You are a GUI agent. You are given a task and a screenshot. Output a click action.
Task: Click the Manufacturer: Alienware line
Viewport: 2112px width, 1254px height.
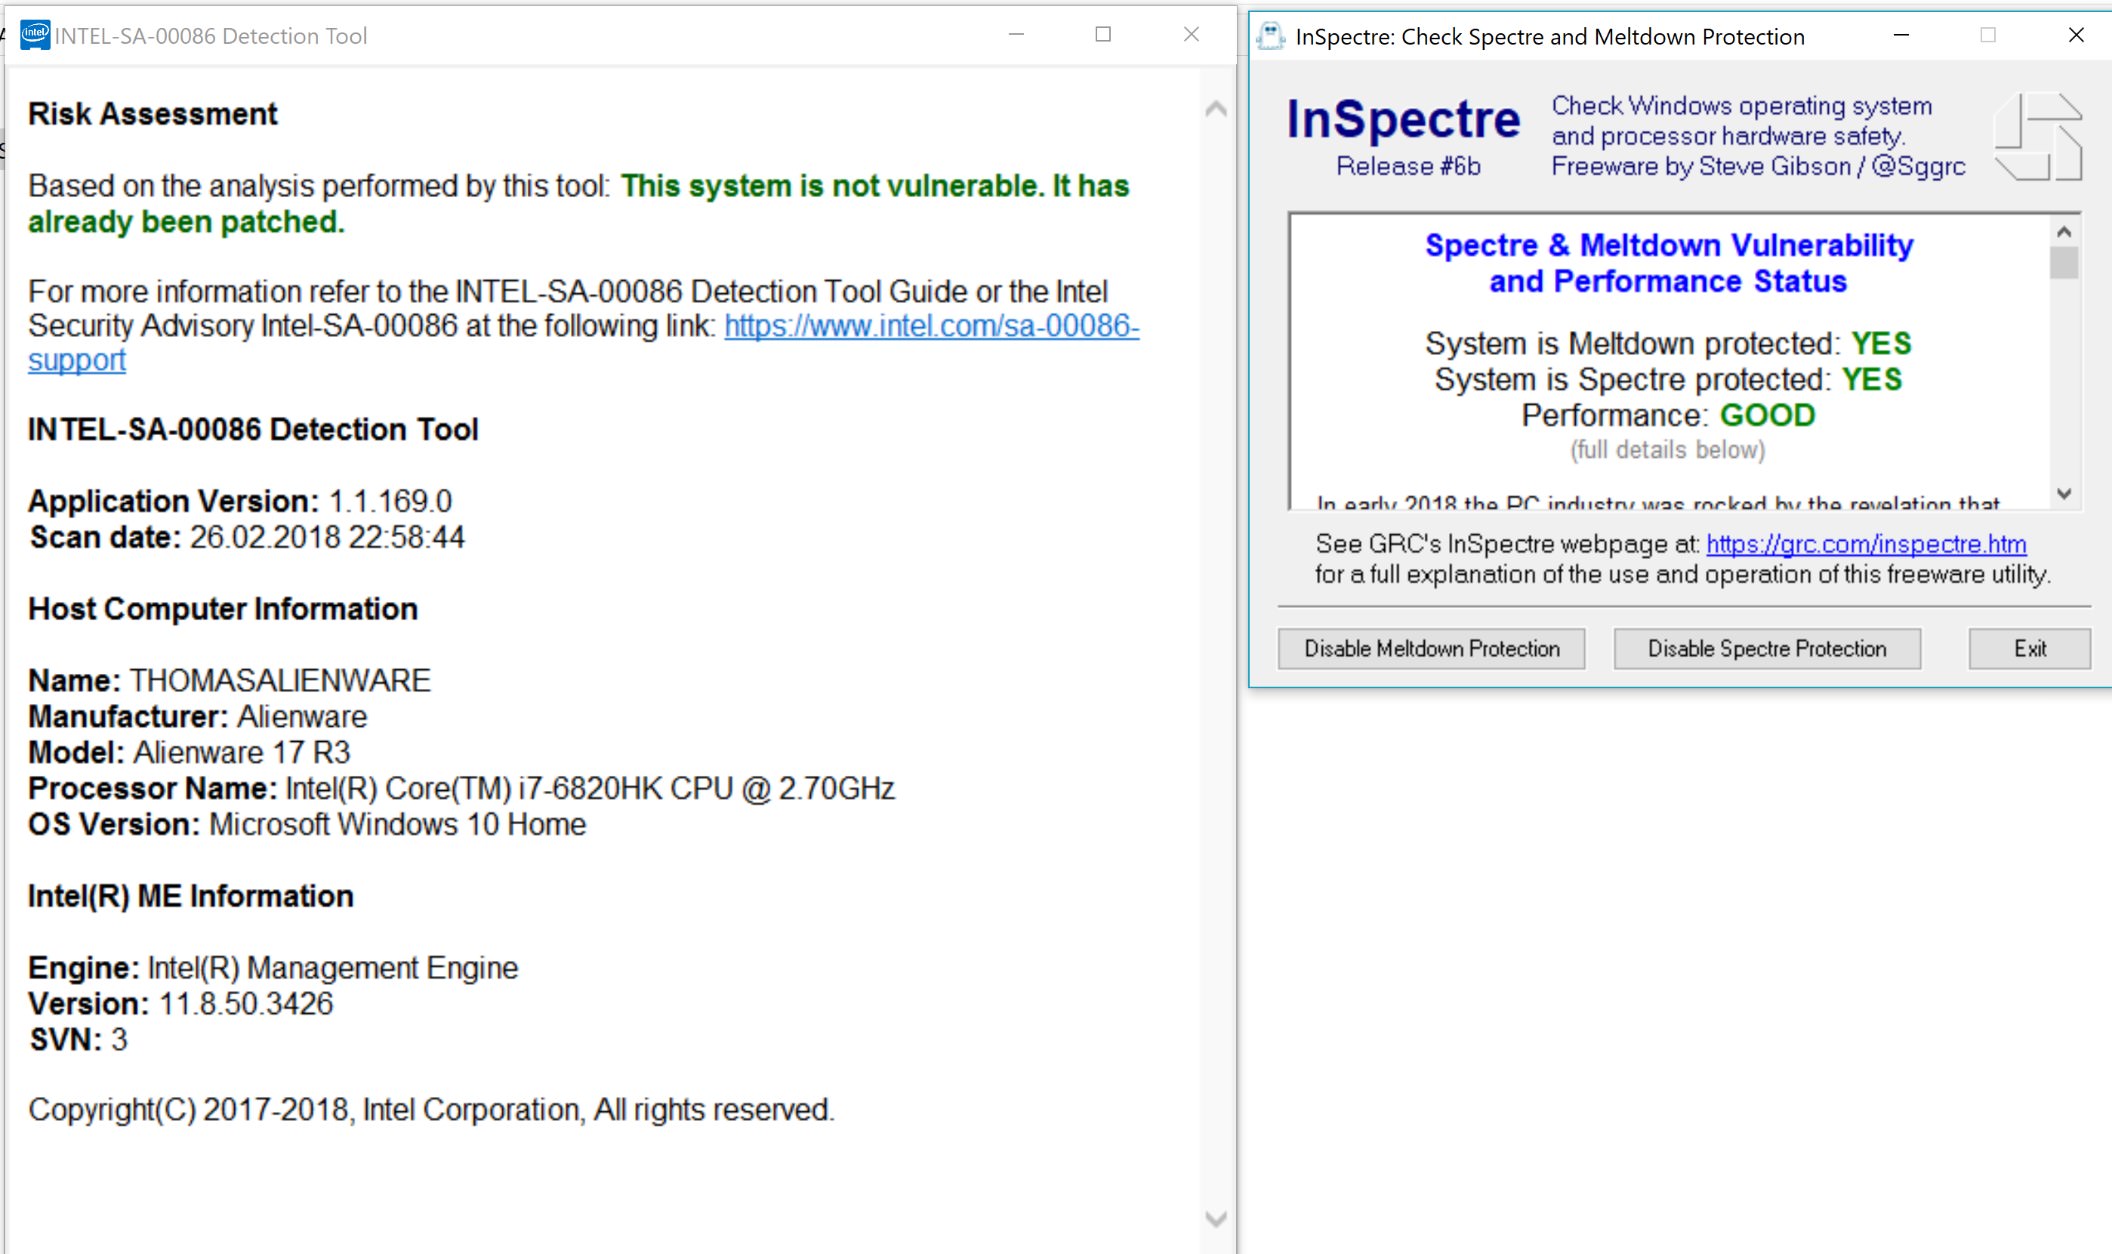point(197,716)
